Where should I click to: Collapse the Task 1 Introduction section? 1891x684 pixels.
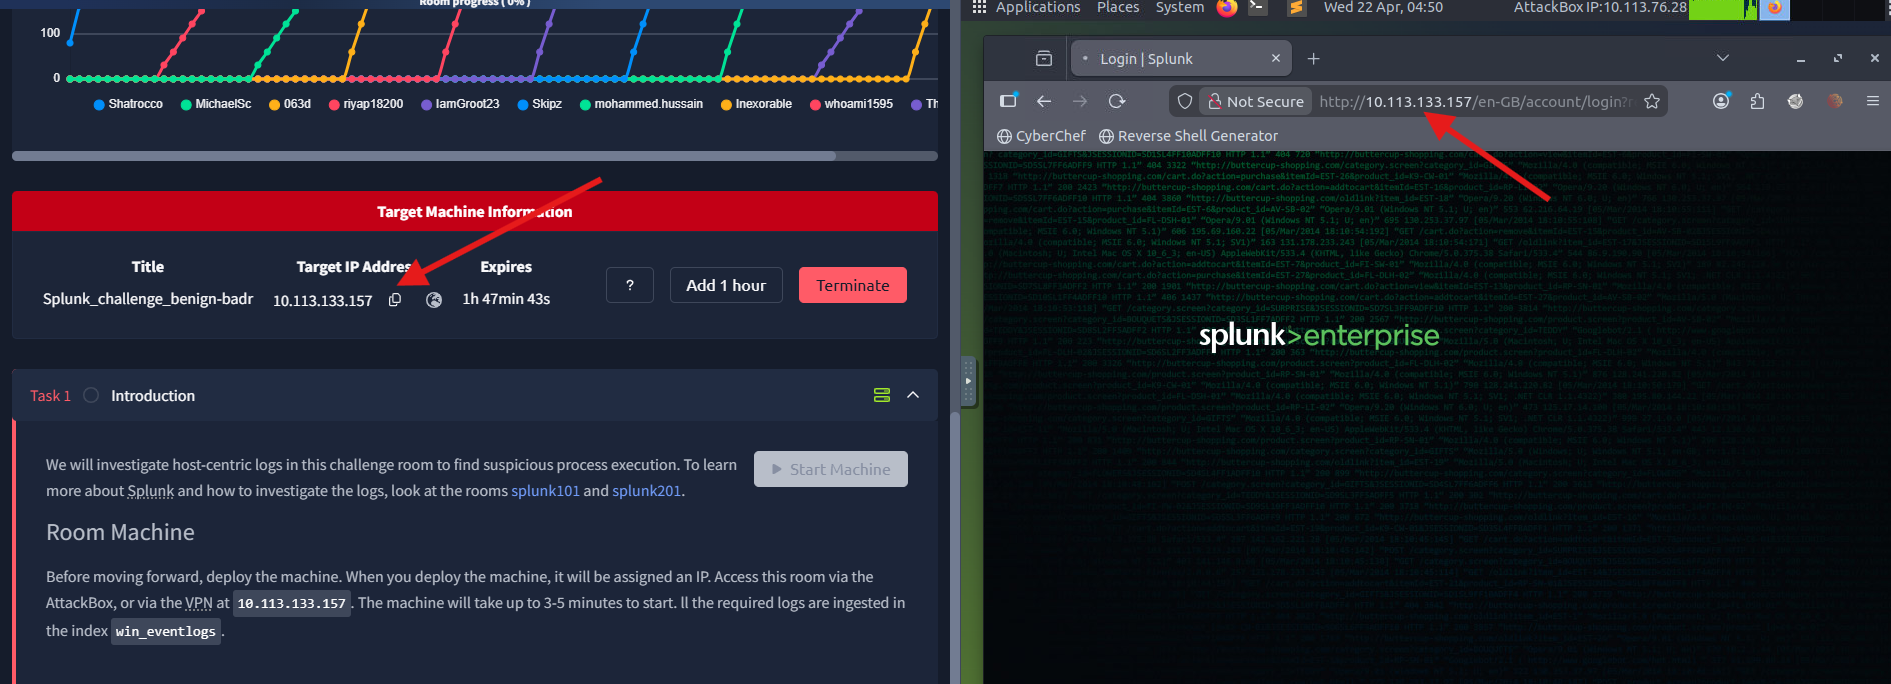coord(913,395)
